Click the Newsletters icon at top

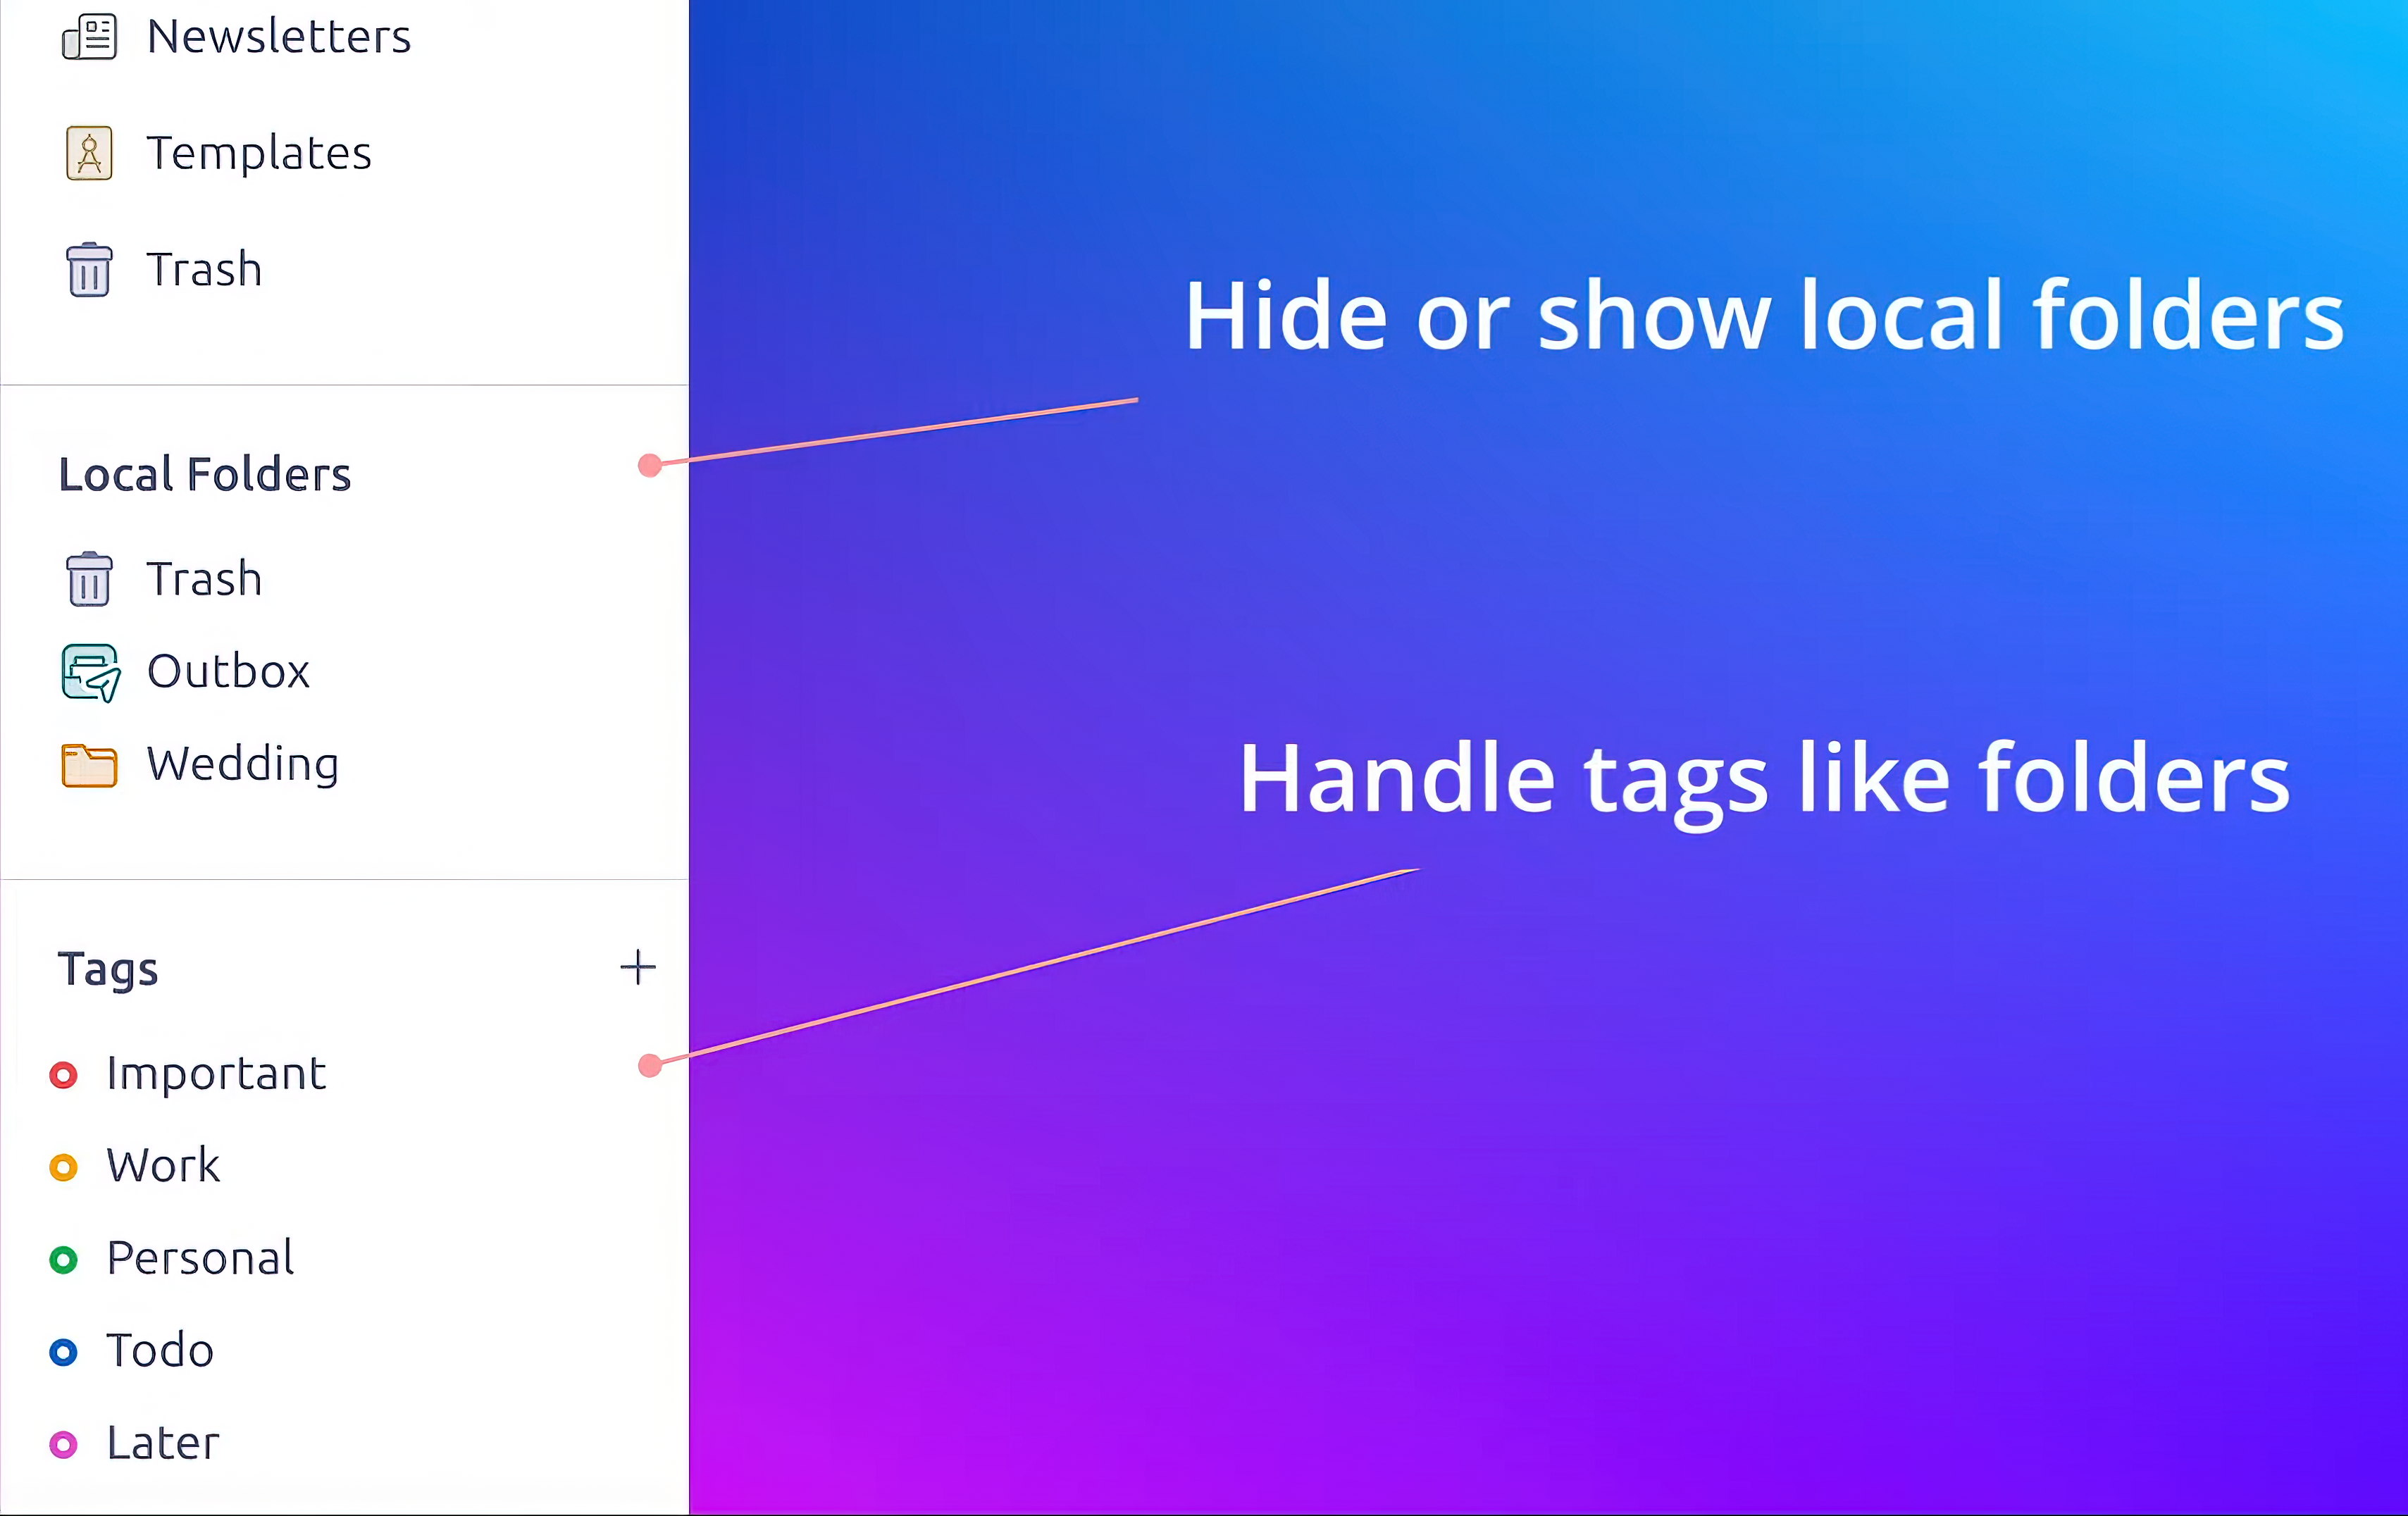87,33
